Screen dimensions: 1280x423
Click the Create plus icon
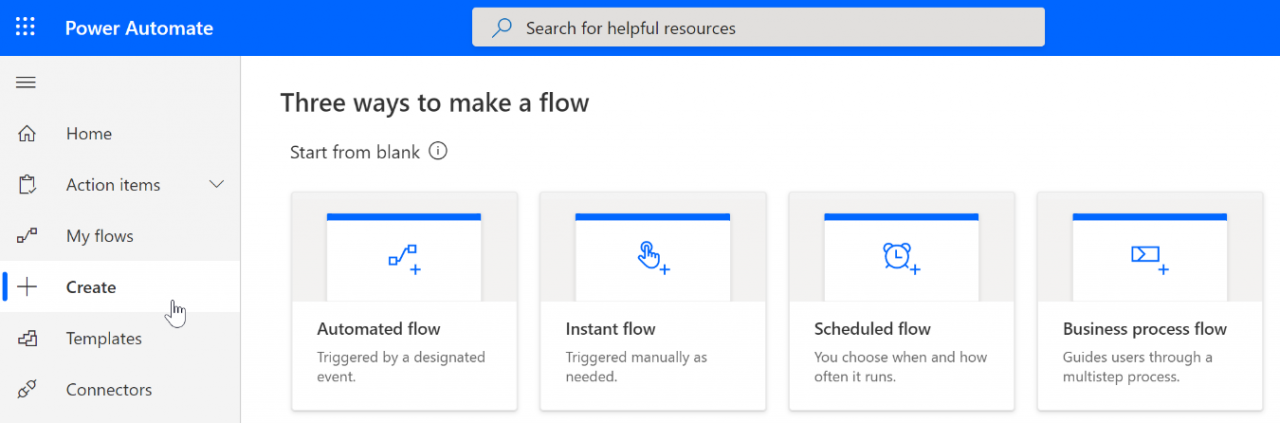coord(27,287)
